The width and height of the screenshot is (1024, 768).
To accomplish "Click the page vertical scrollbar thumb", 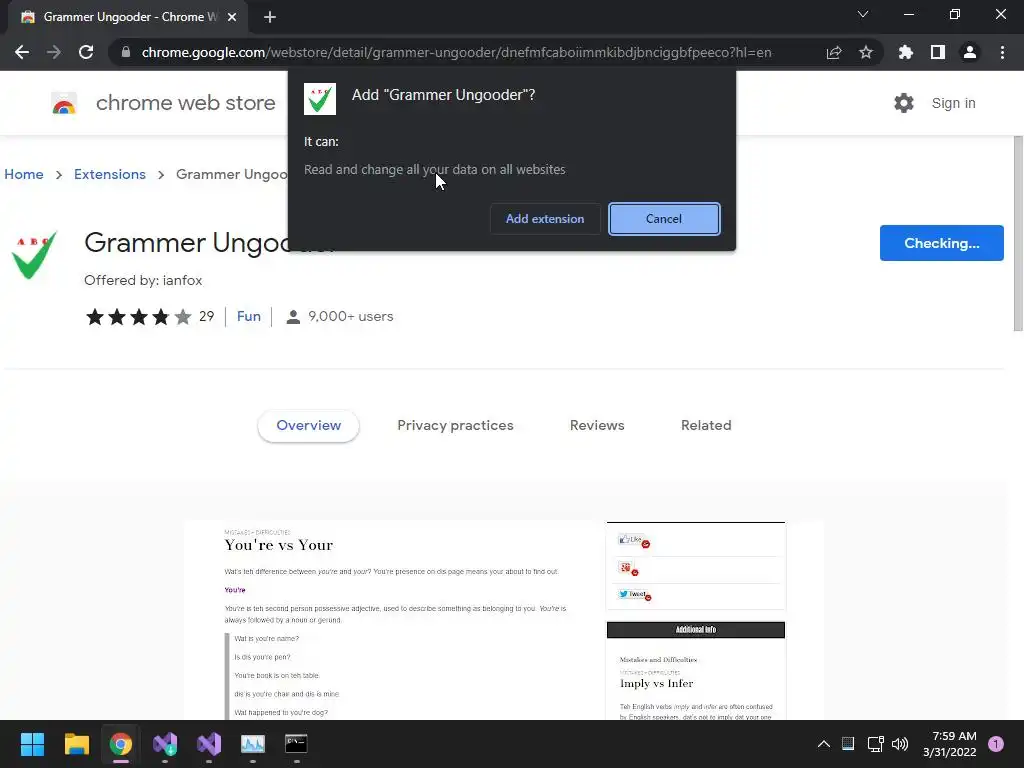I will click(x=1018, y=233).
